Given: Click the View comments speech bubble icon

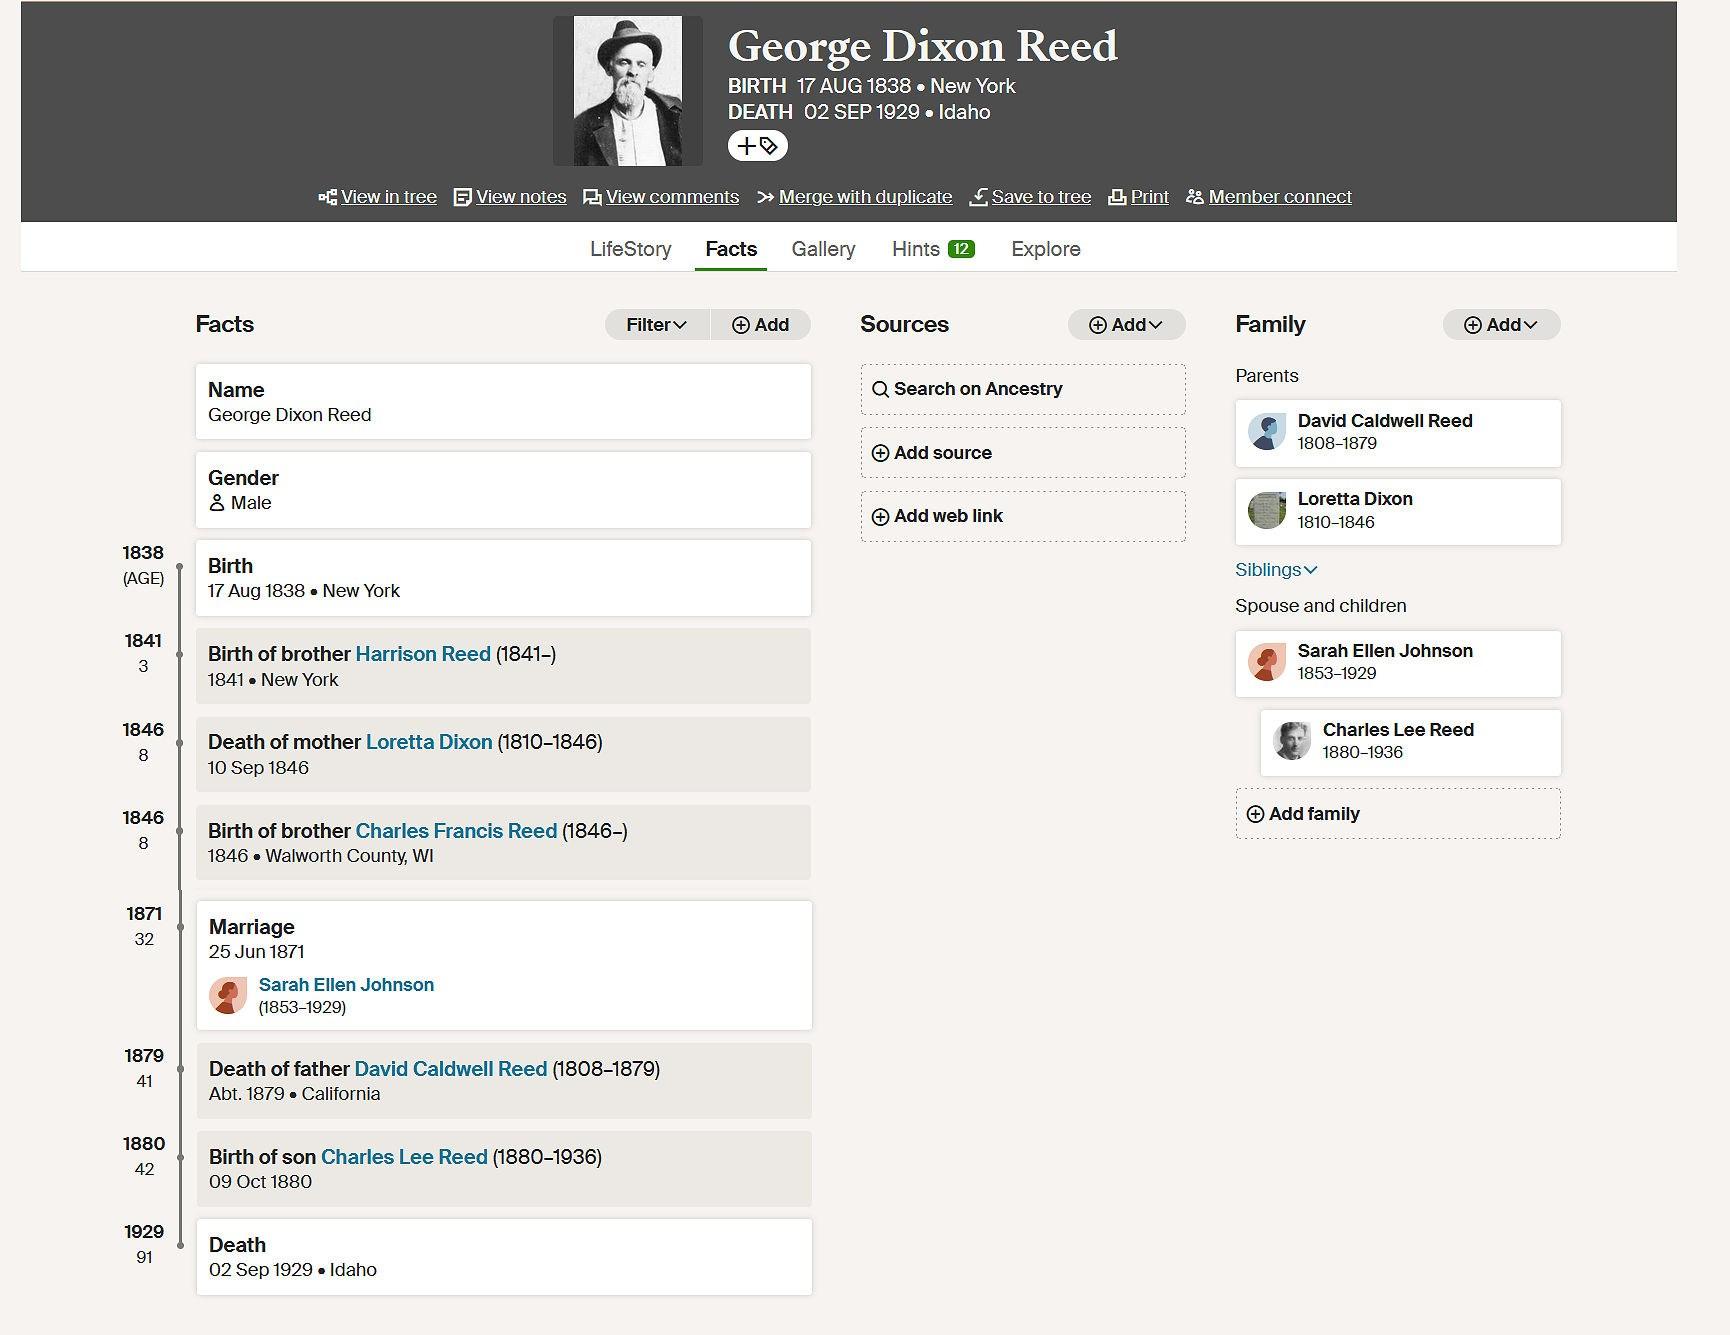Looking at the screenshot, I should click(x=592, y=197).
